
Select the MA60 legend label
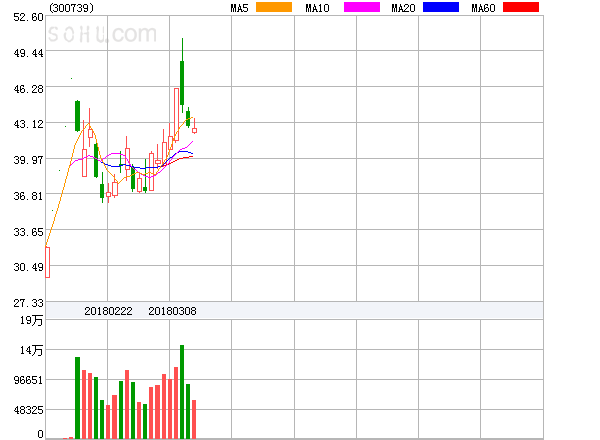(483, 8)
